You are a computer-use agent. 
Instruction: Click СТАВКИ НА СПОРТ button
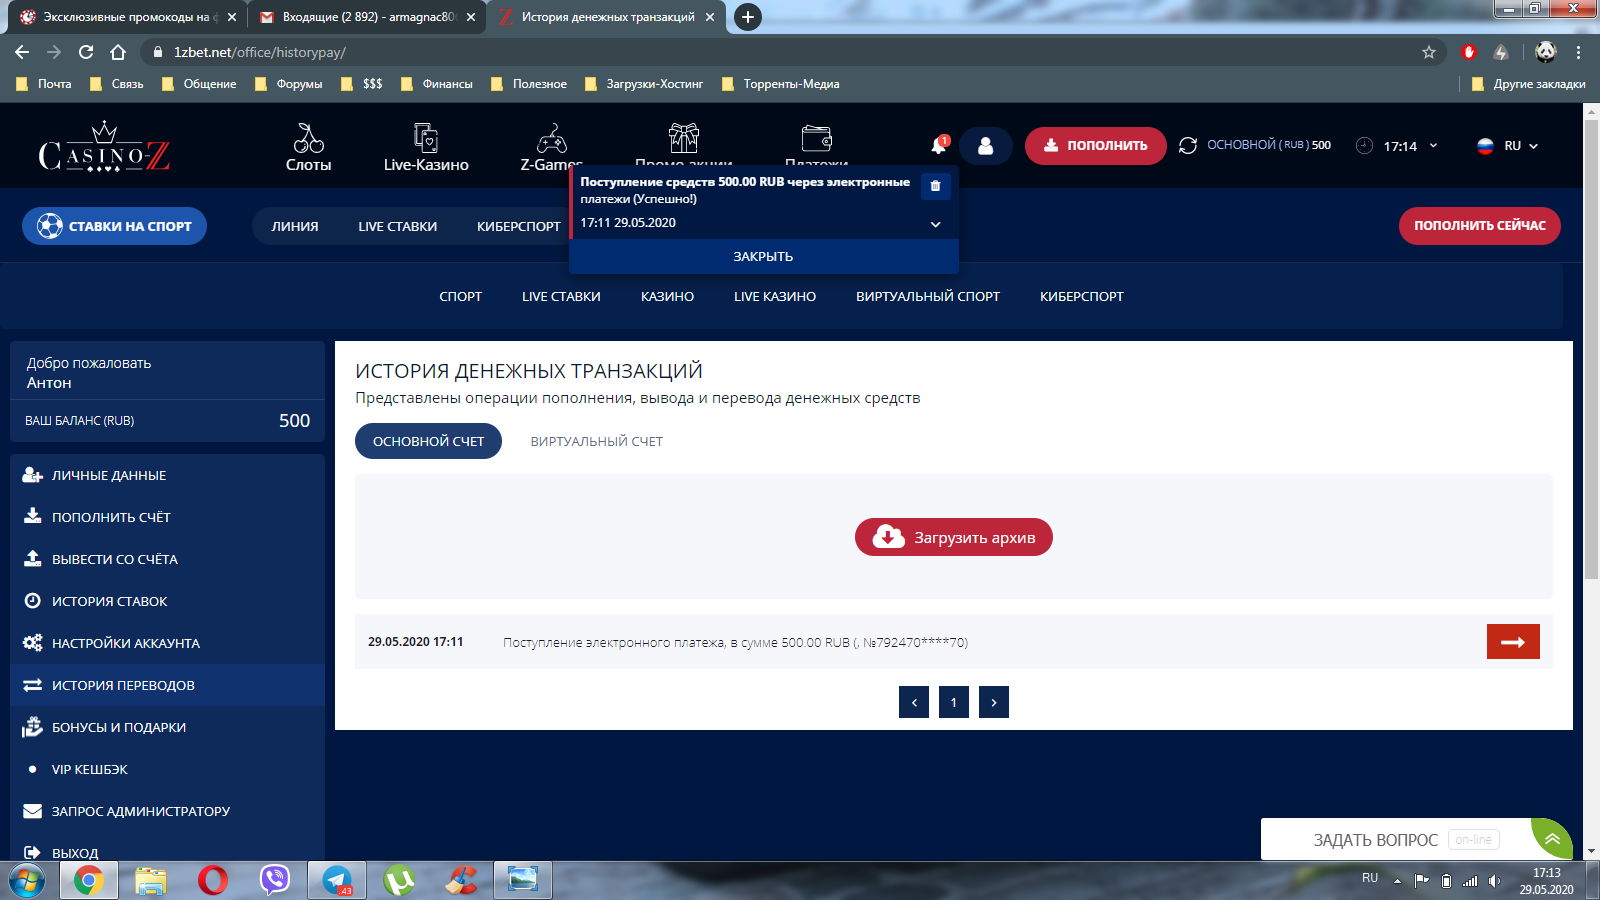click(114, 226)
